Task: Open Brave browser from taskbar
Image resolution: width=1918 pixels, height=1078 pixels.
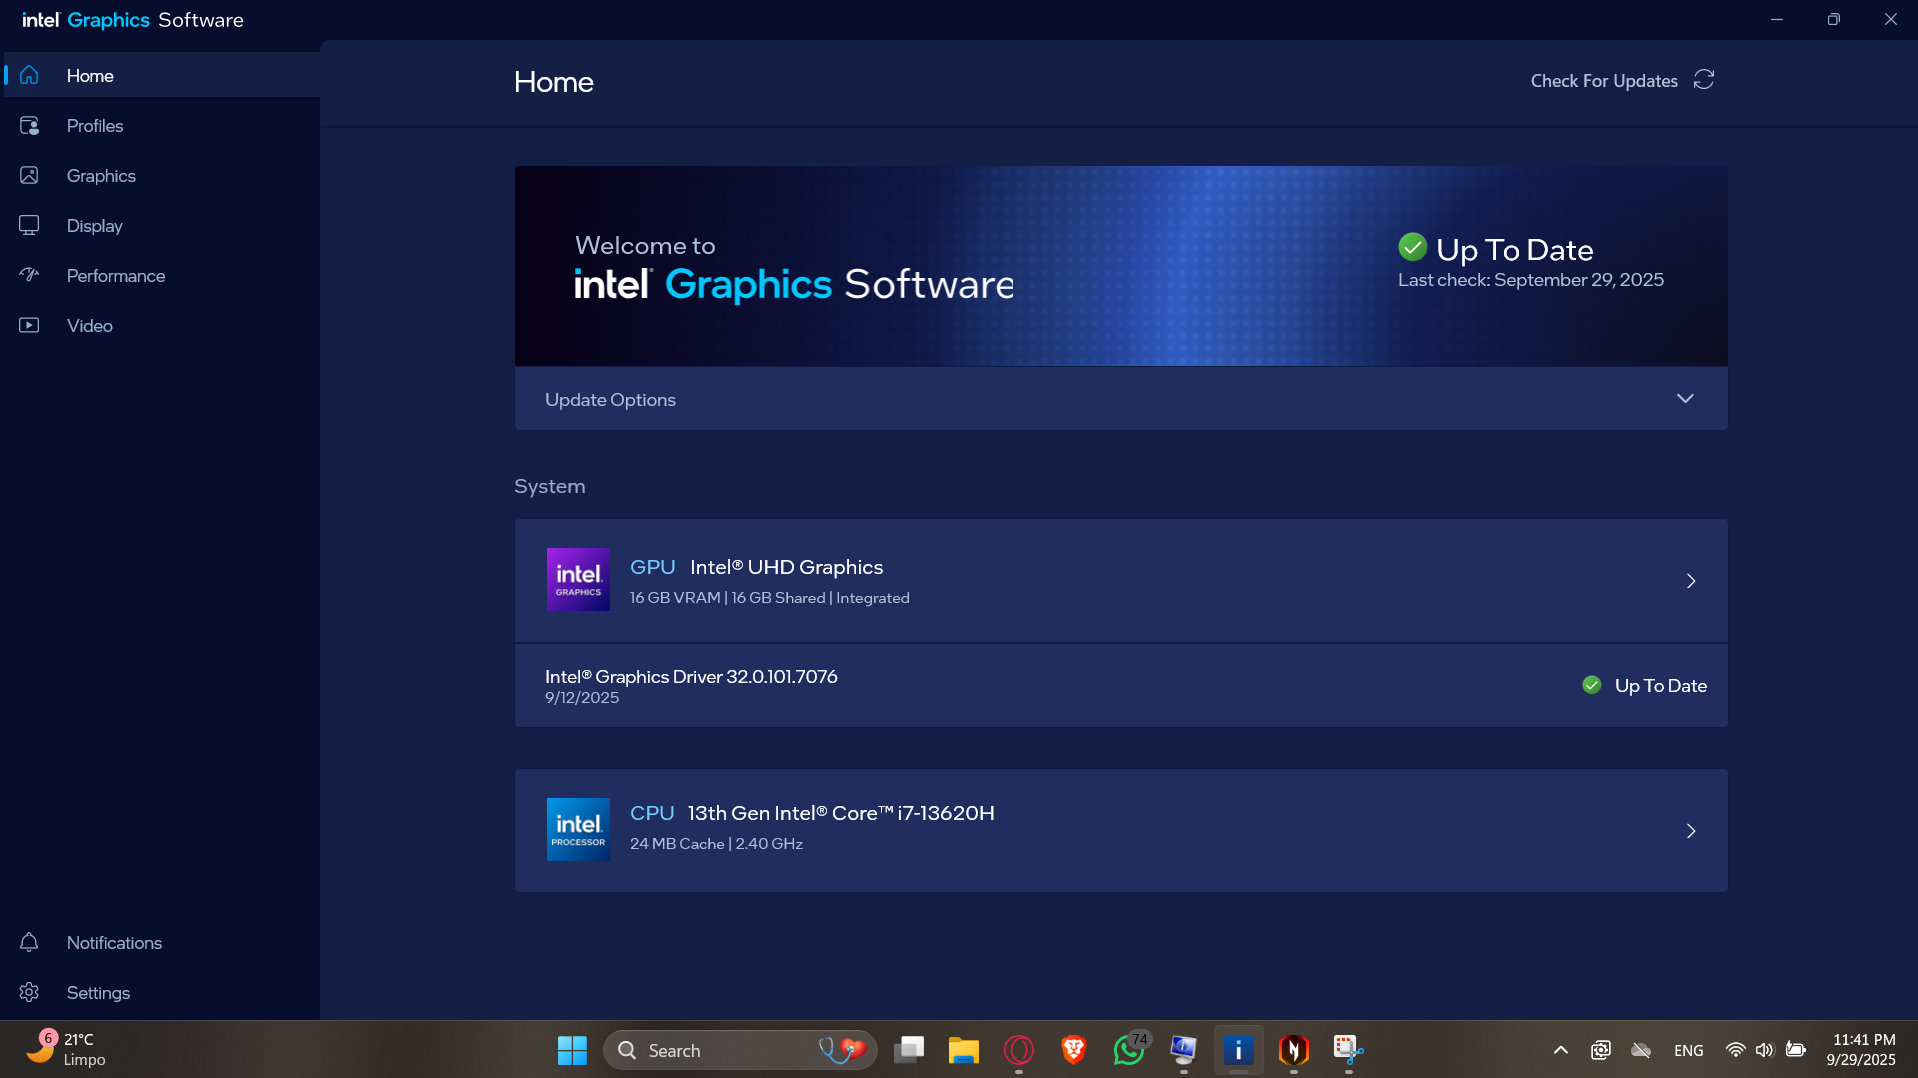Action: point(1073,1050)
